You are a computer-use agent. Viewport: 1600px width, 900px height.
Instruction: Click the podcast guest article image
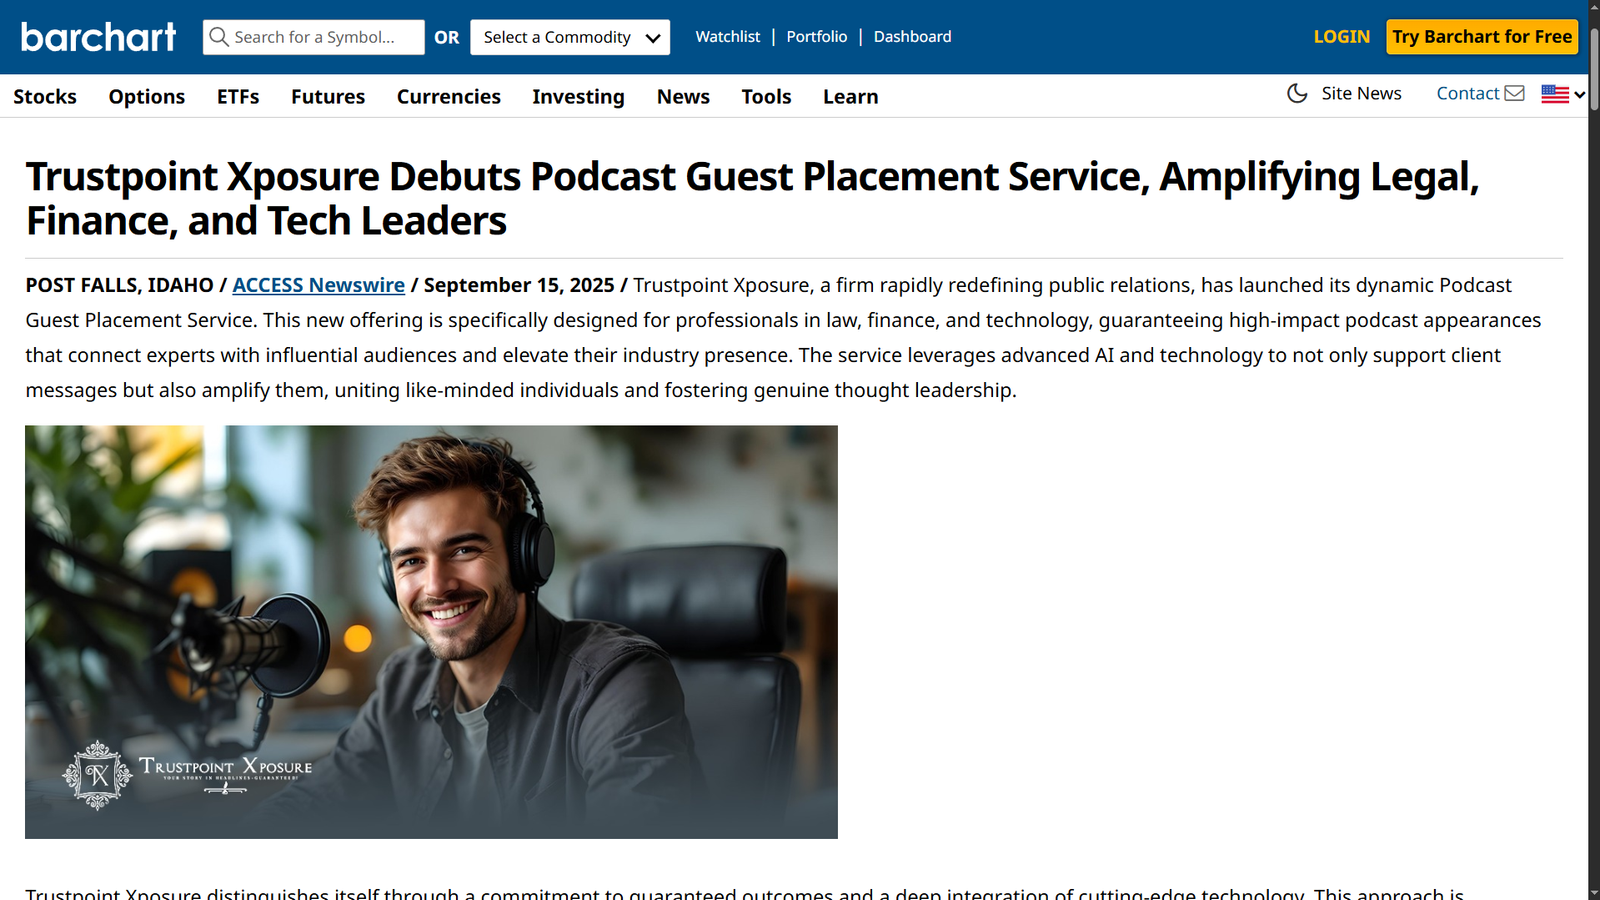(x=431, y=632)
